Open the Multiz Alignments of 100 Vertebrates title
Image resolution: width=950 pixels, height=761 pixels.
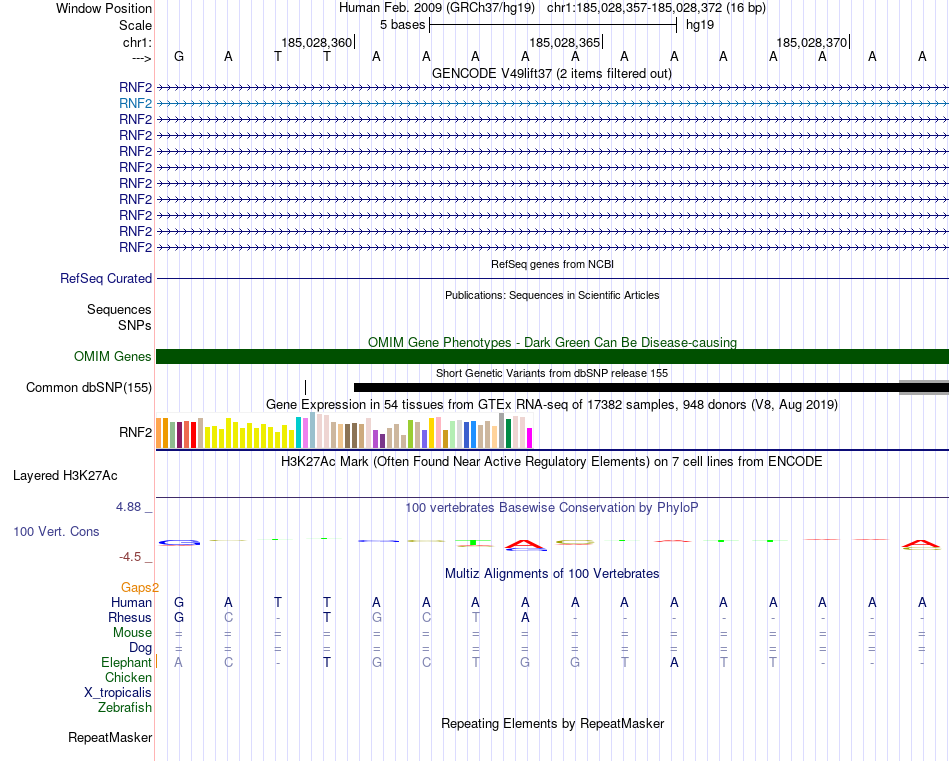[552, 574]
